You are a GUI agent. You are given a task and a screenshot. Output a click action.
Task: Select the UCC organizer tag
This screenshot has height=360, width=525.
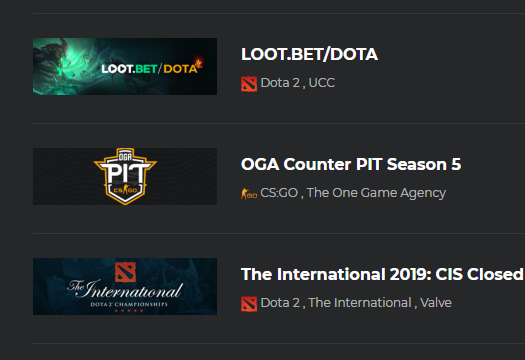tap(321, 83)
